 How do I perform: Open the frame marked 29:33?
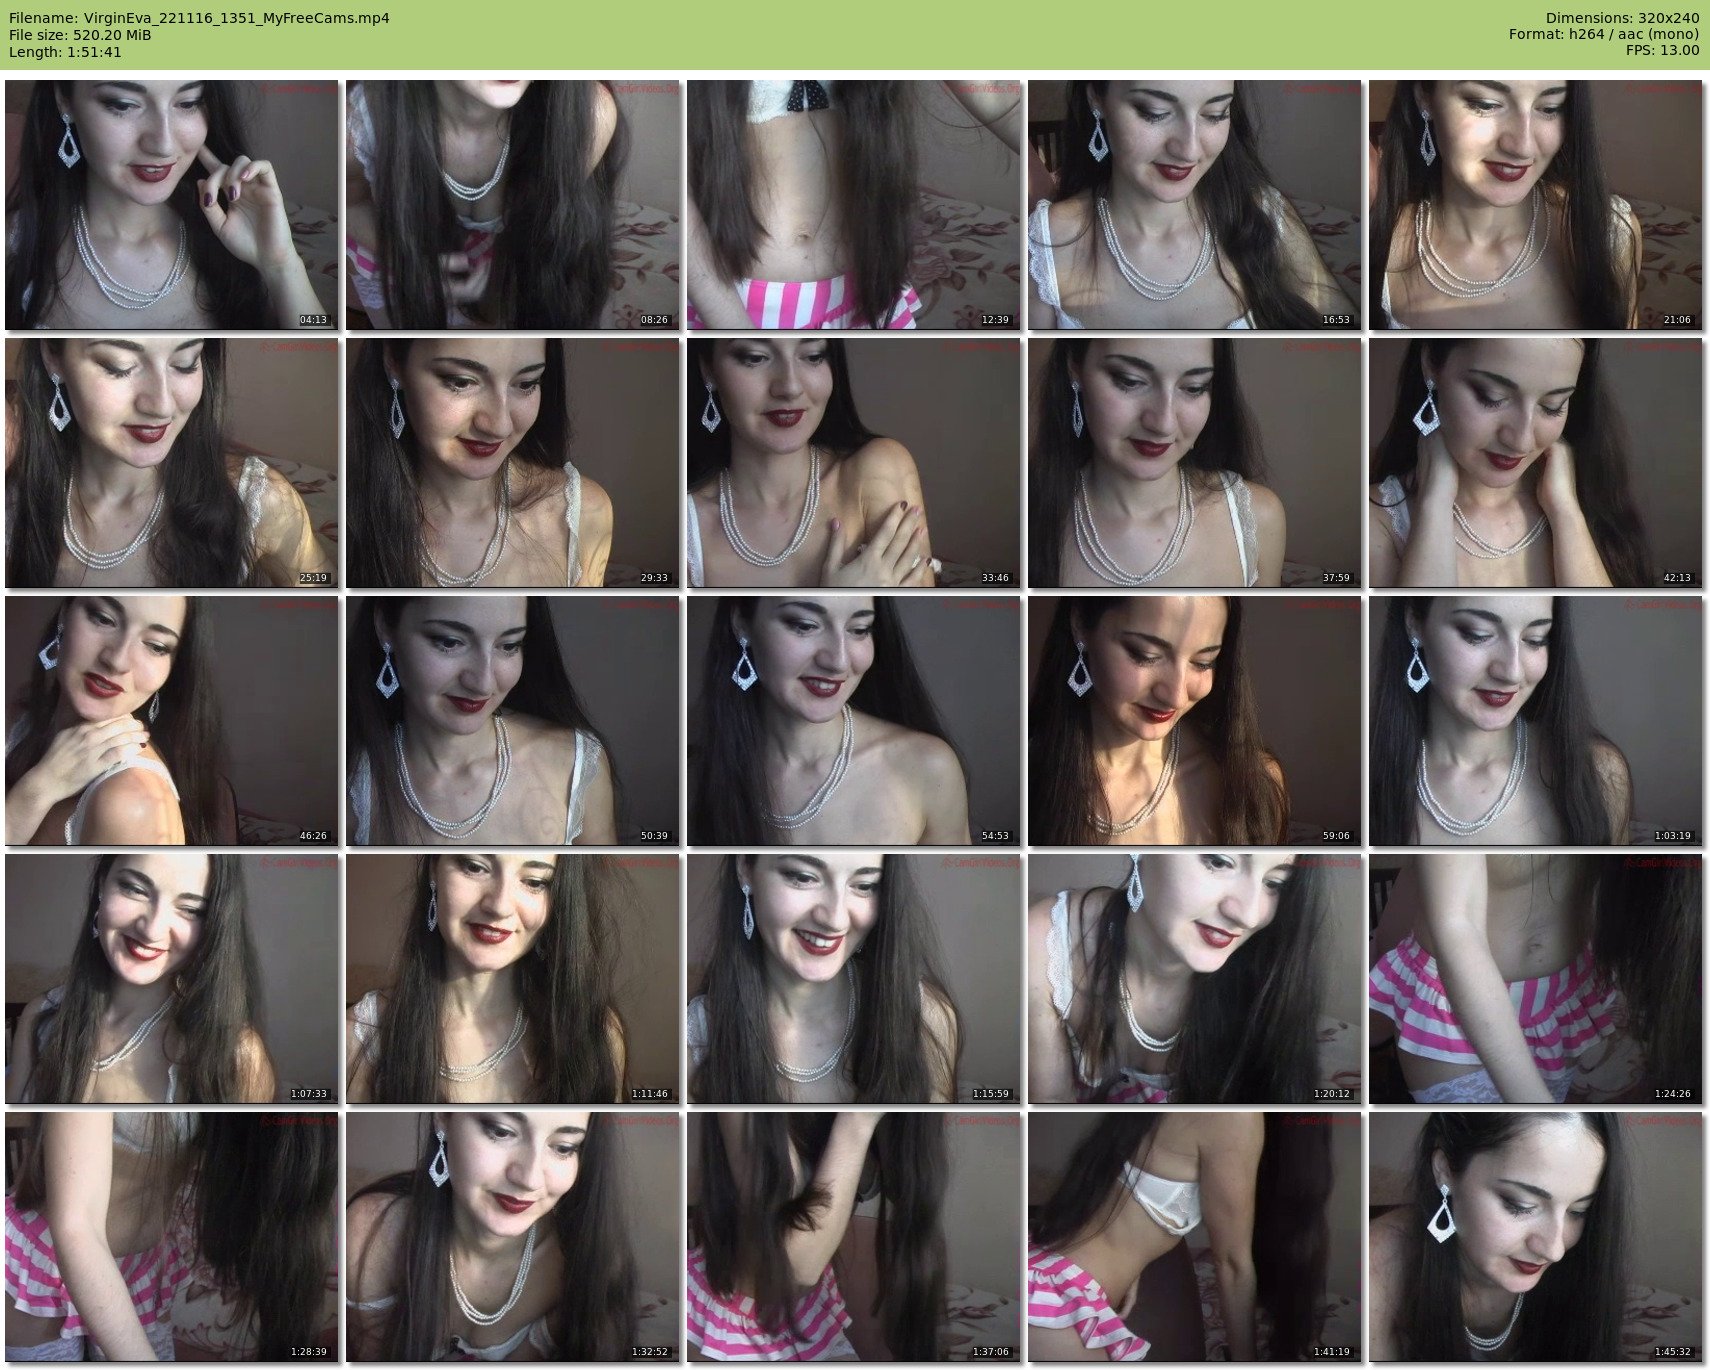click(512, 462)
